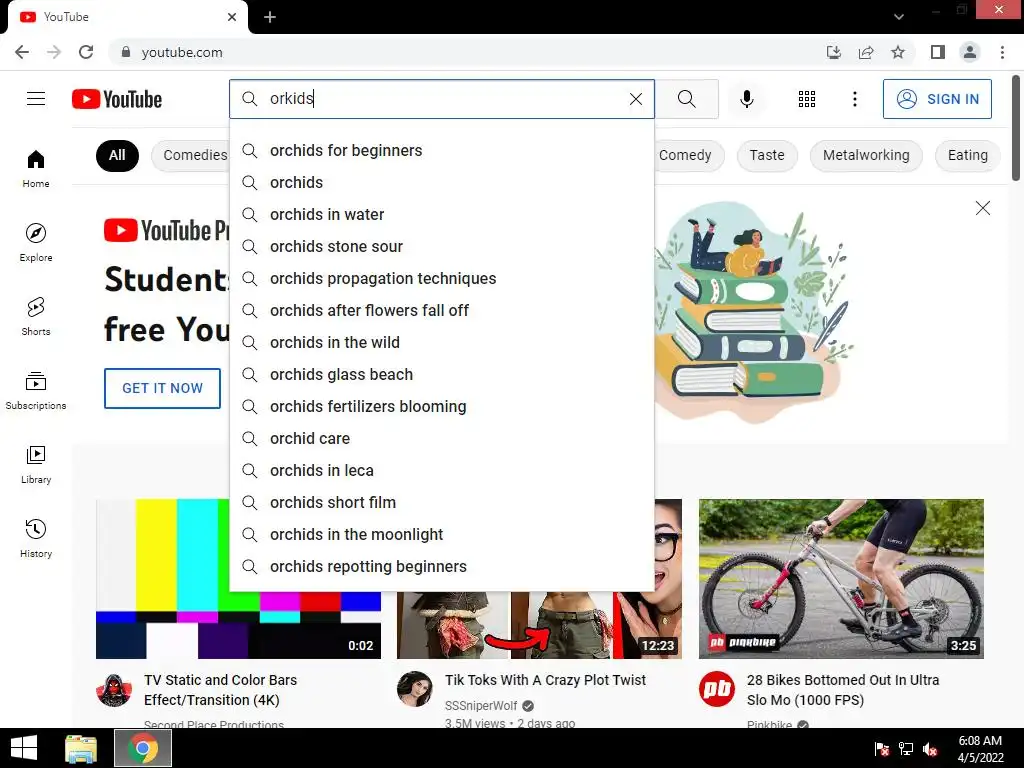
Task: Open Library in the sidebar
Action: pyautogui.click(x=36, y=464)
